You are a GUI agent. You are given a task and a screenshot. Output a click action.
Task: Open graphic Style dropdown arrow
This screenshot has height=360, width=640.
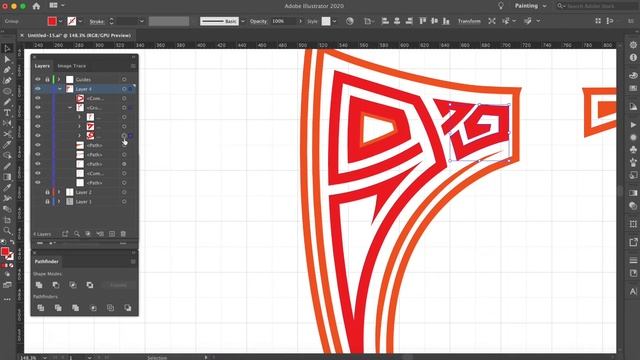click(x=334, y=21)
